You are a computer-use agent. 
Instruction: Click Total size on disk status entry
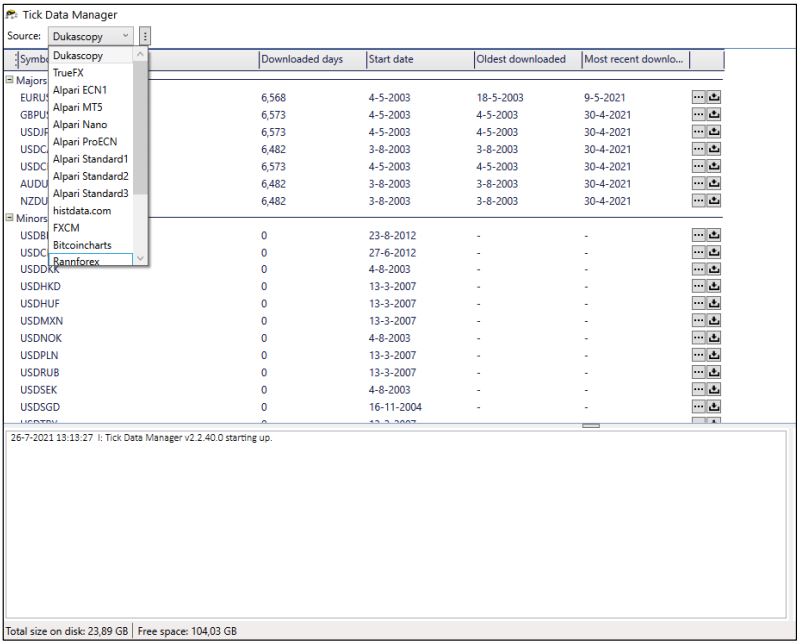[67, 631]
